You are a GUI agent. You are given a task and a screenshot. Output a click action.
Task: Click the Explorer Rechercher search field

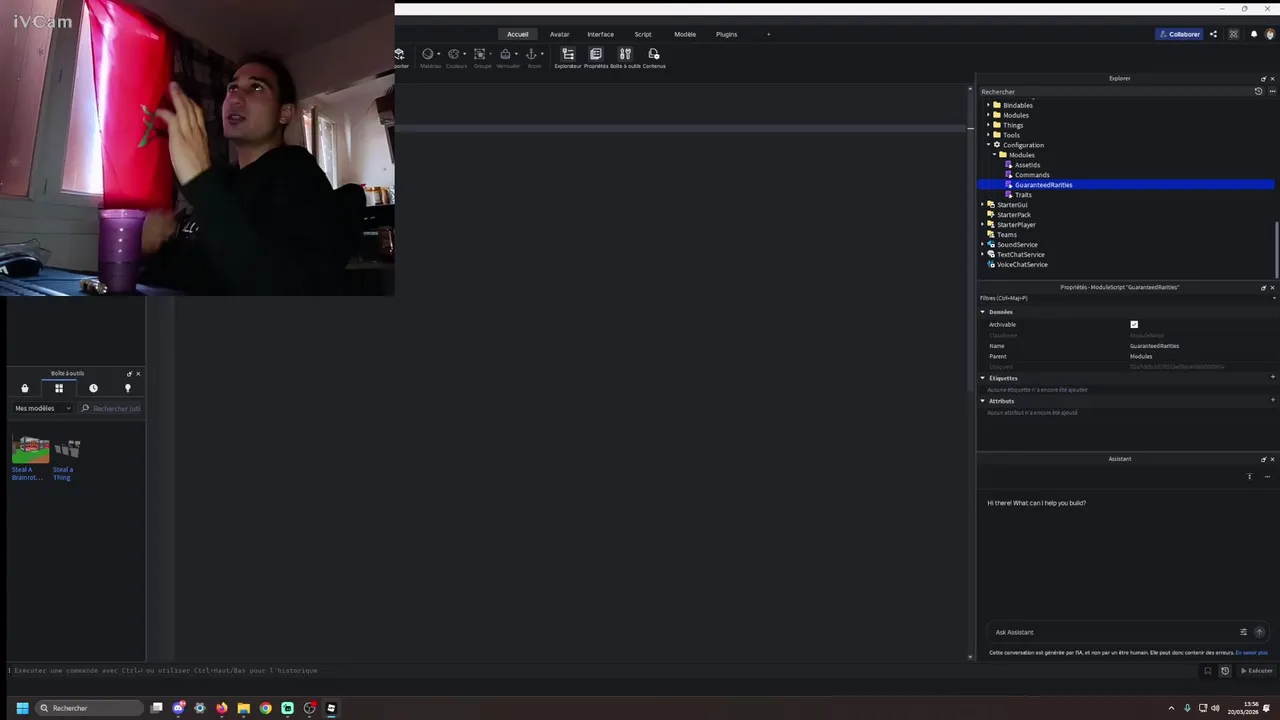coord(1115,91)
